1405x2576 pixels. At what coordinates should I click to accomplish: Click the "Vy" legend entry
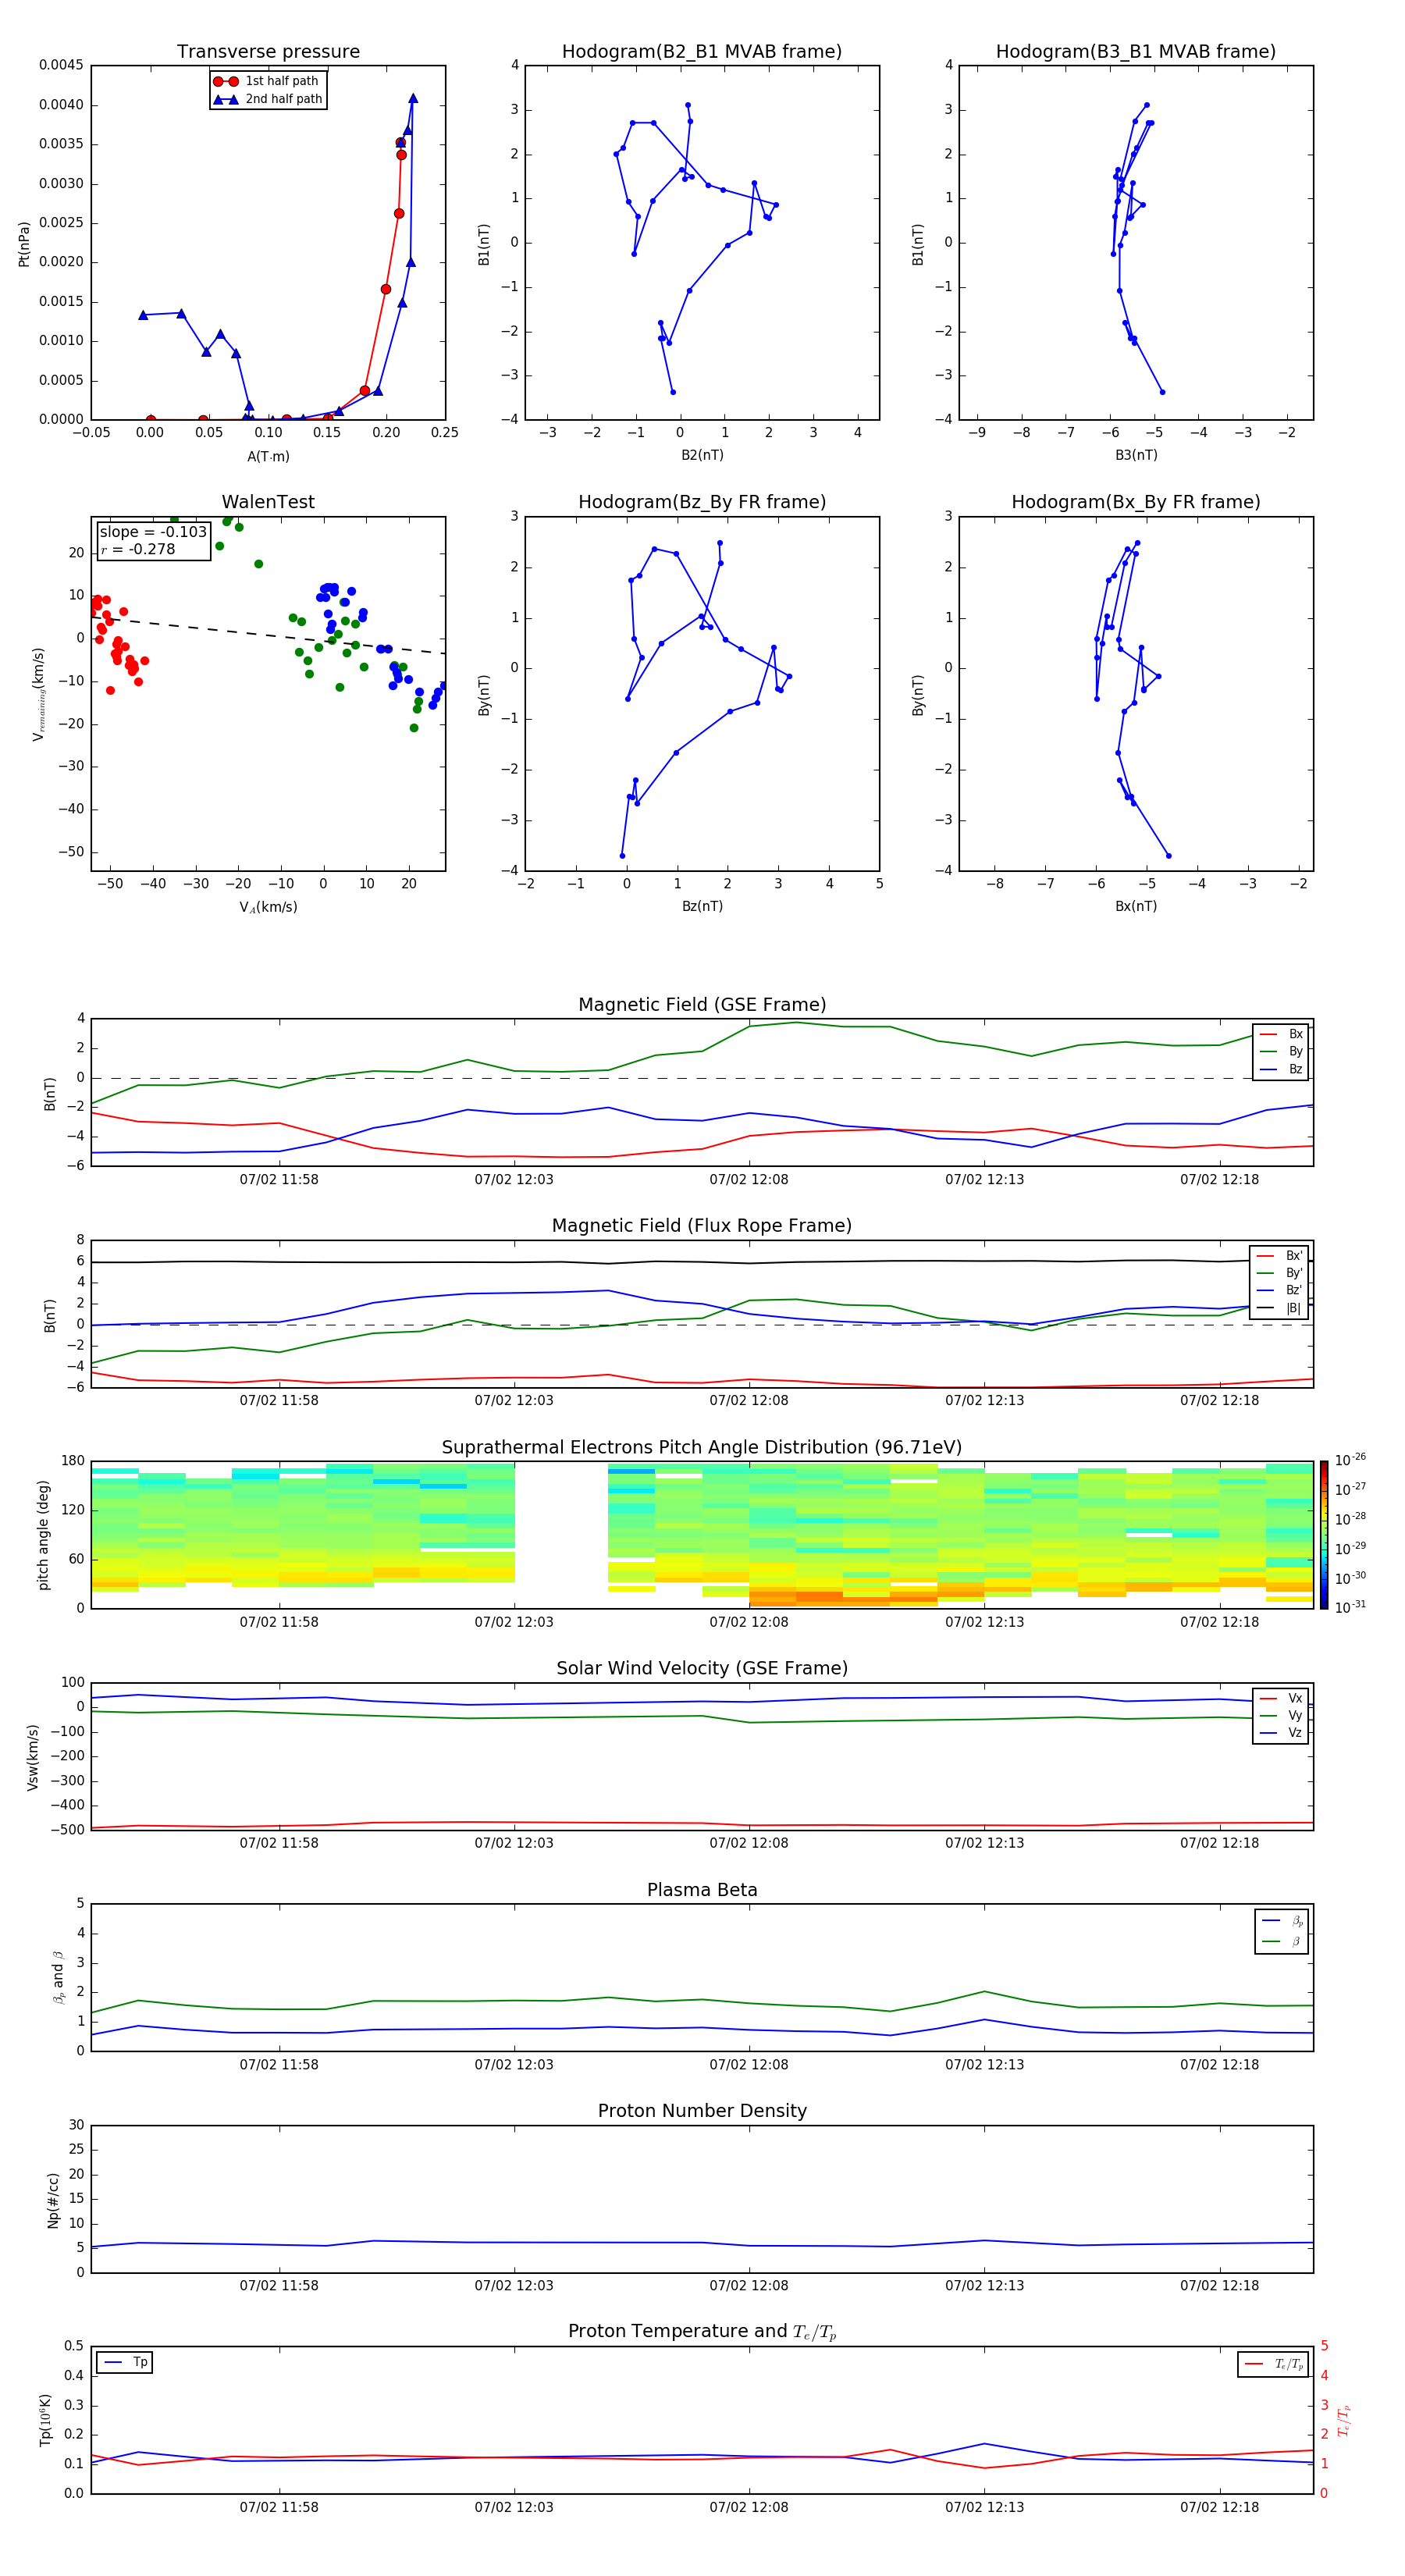[x=1281, y=1716]
